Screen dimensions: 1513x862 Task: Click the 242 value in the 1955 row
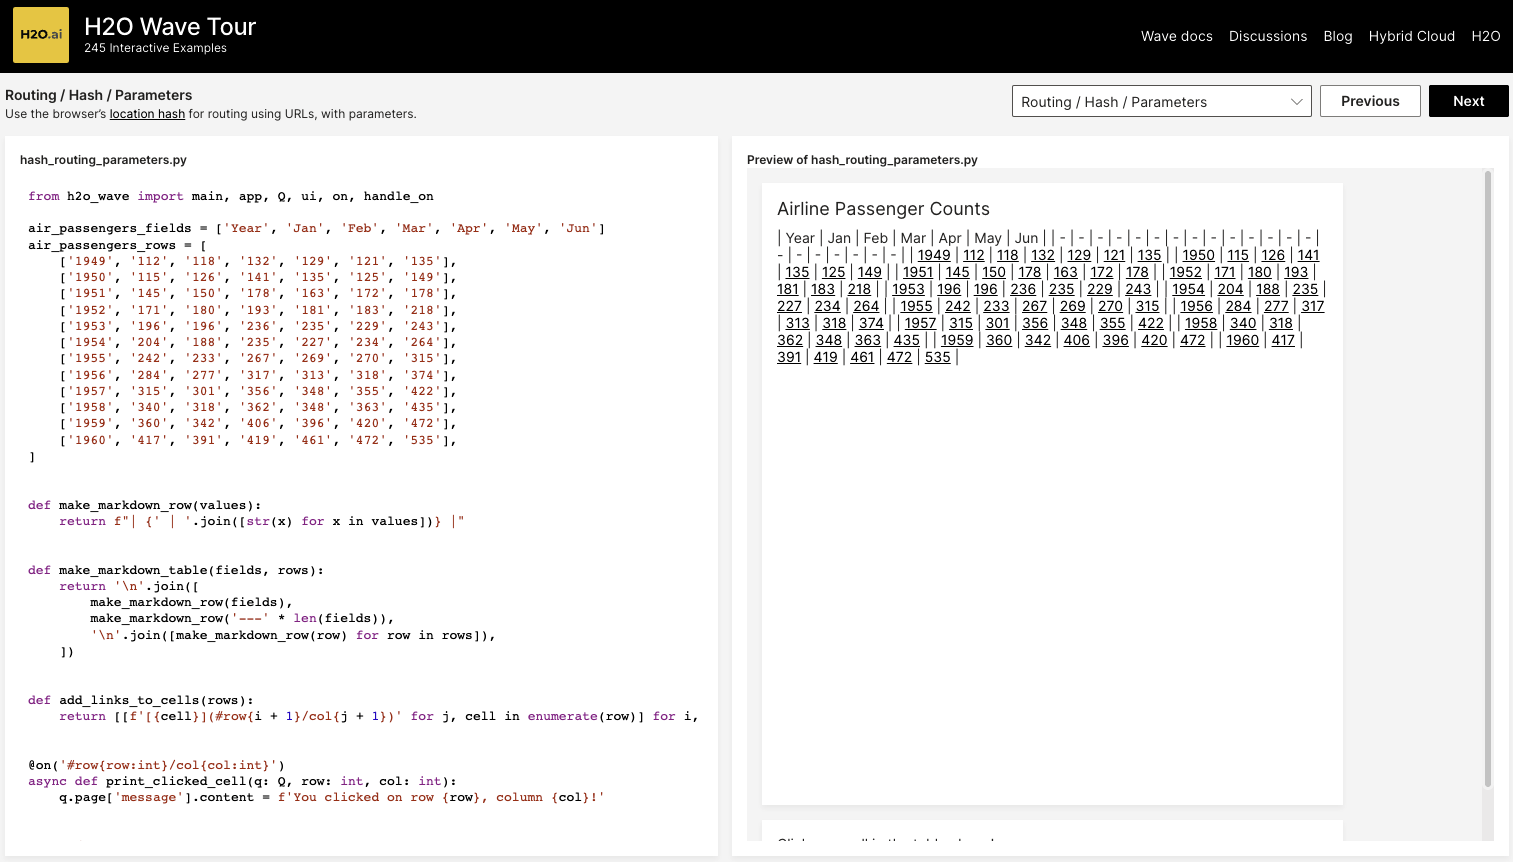pyautogui.click(x=957, y=305)
